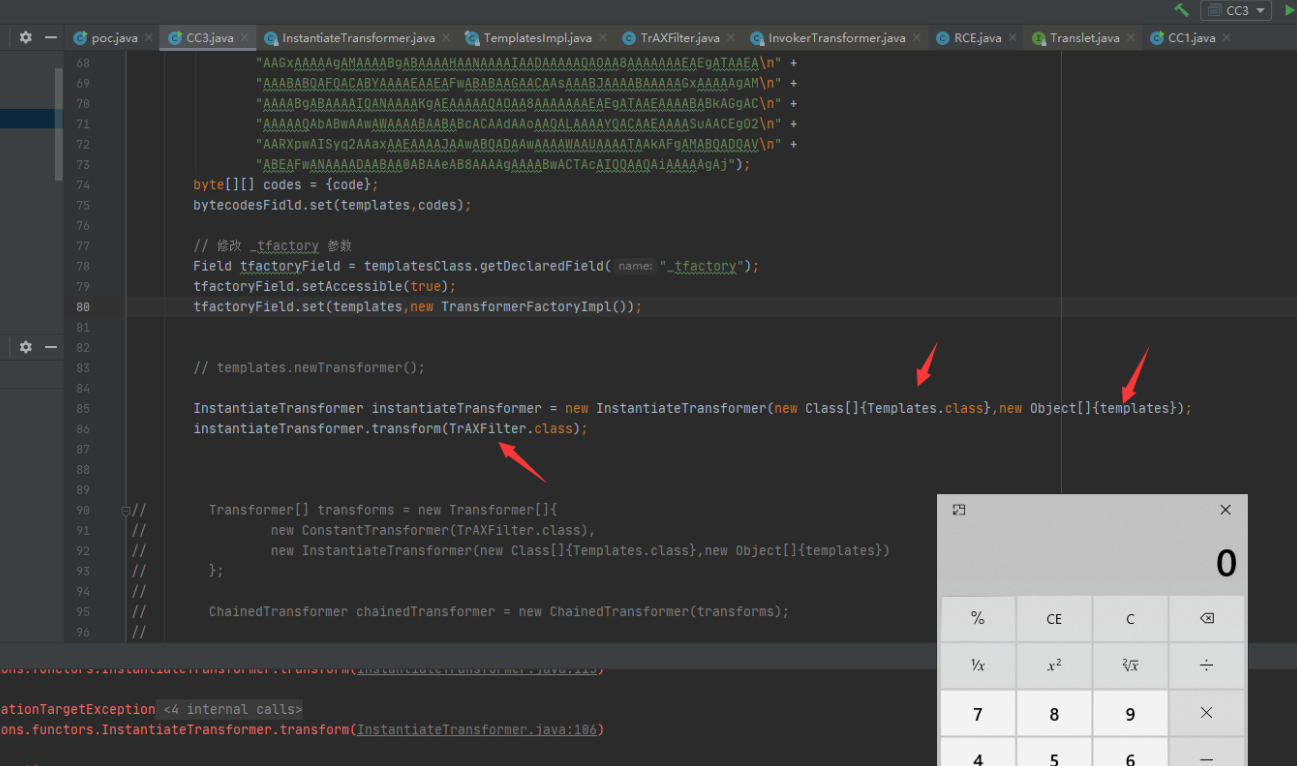Click the Calculator display showing 0
The height and width of the screenshot is (766, 1297).
pyautogui.click(x=1226, y=564)
